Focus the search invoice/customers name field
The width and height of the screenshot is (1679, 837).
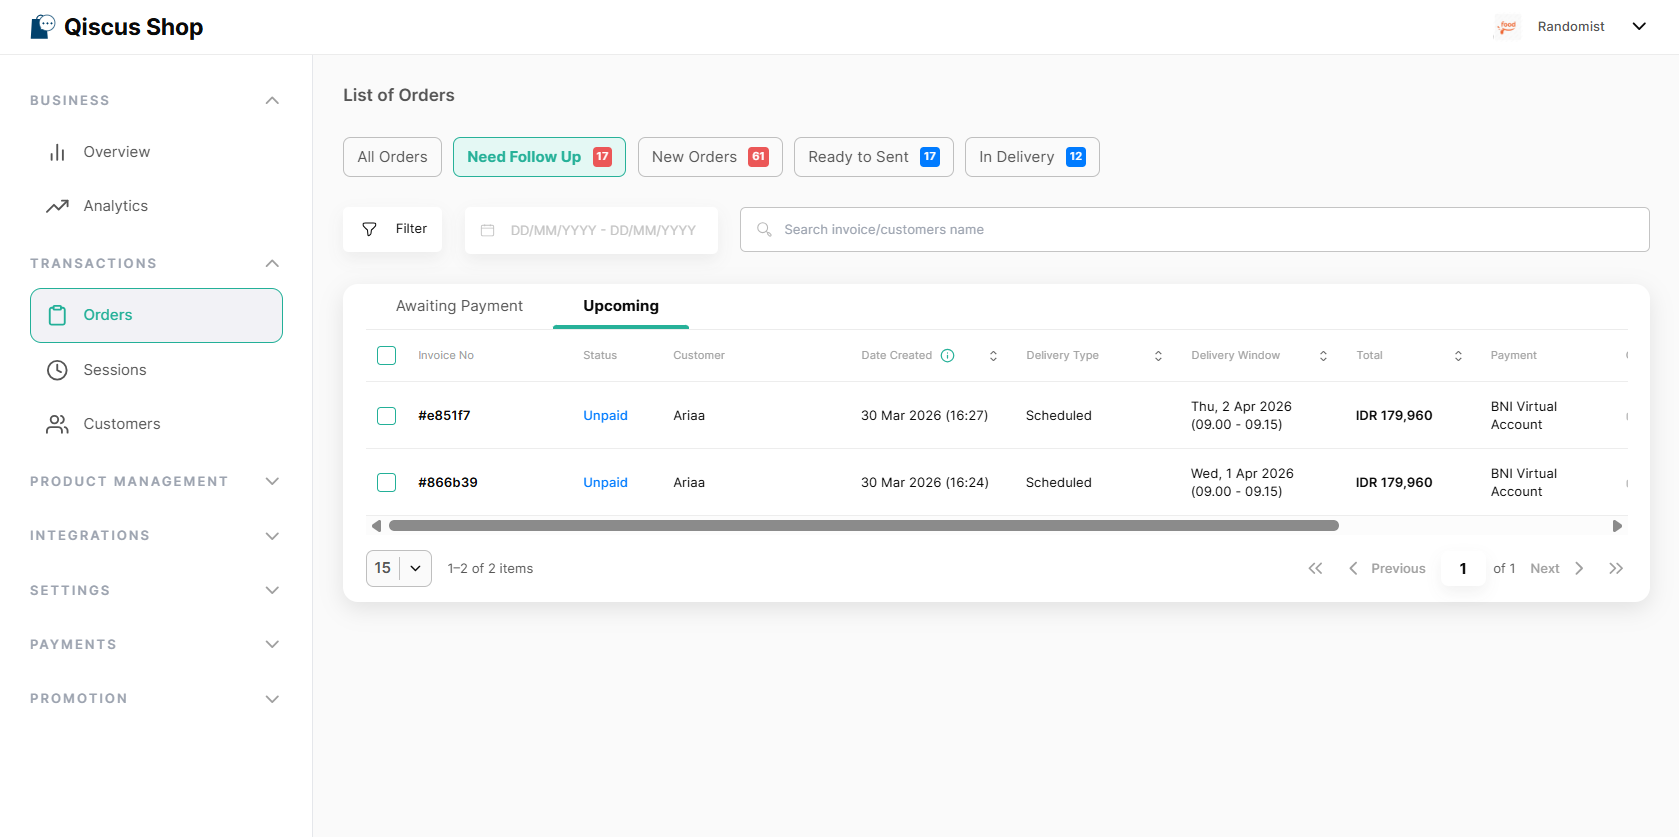tap(1194, 230)
